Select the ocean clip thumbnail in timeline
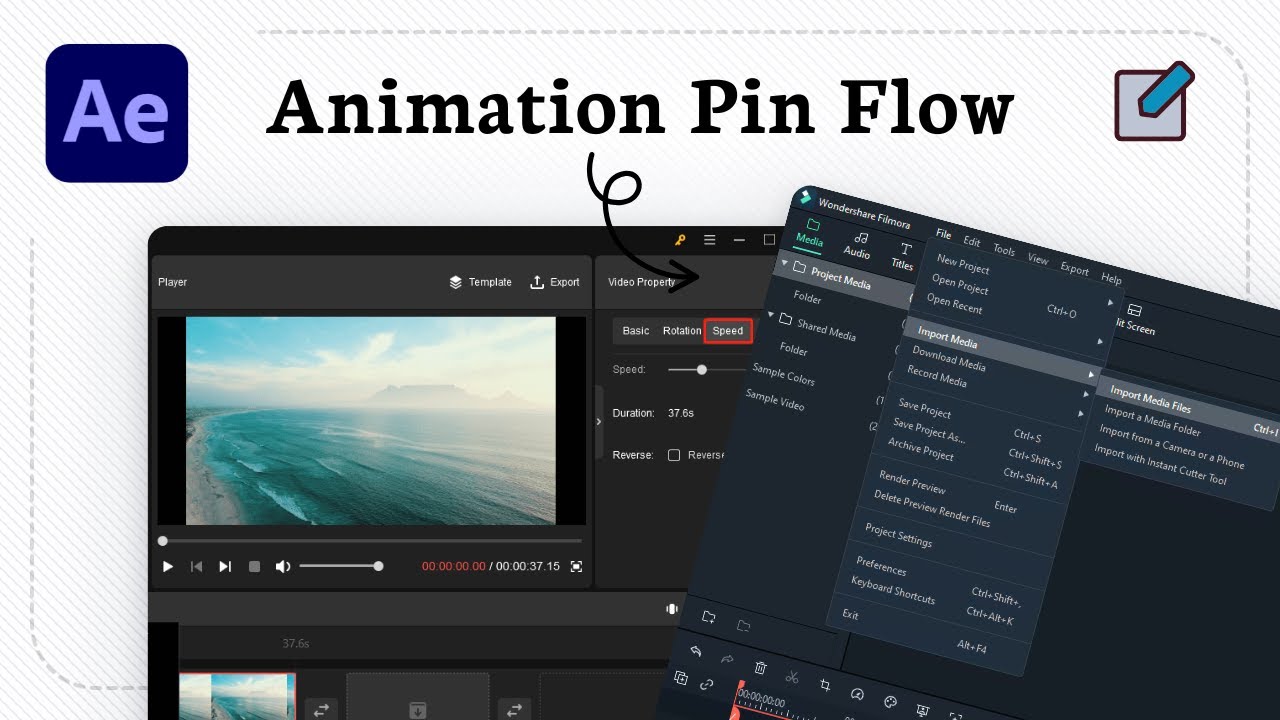The height and width of the screenshot is (720, 1280). point(238,697)
